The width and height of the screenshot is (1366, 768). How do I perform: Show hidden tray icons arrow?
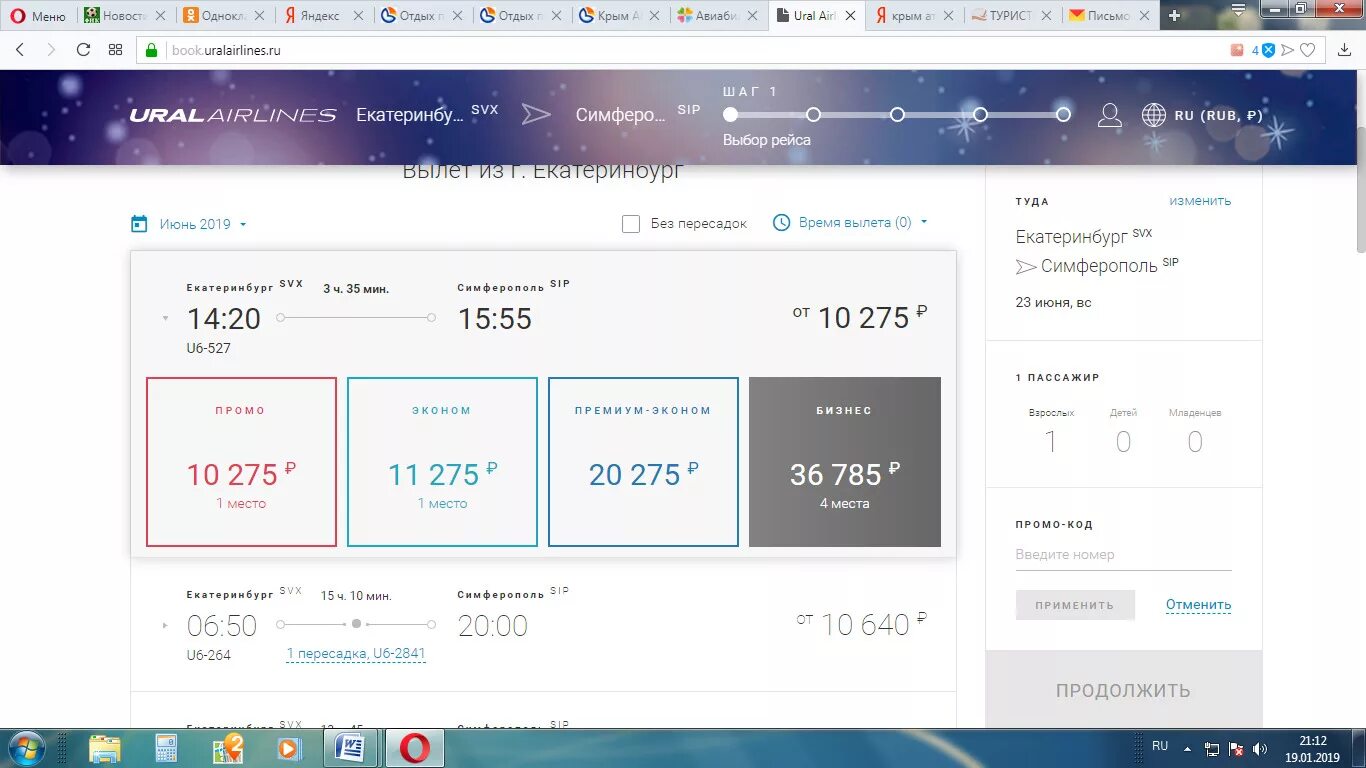[x=1188, y=748]
